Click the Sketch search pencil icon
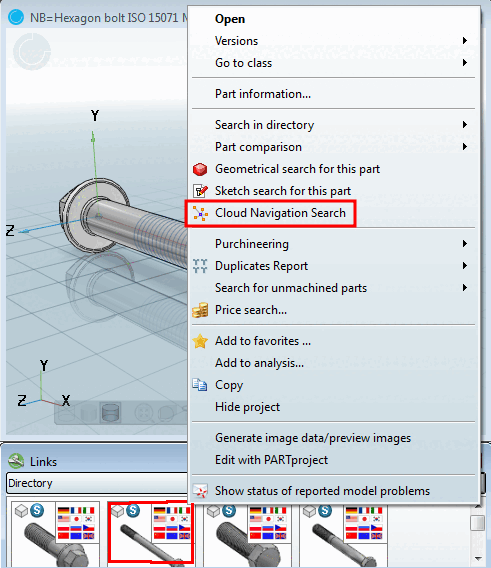Screen dimensions: 491x568 tap(200, 191)
